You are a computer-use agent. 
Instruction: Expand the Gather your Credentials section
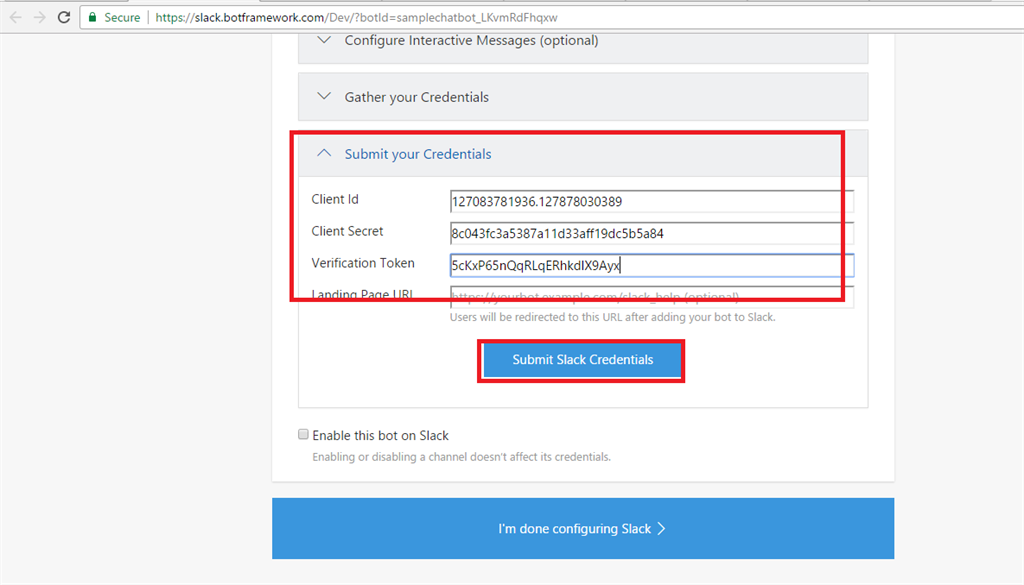click(323, 97)
